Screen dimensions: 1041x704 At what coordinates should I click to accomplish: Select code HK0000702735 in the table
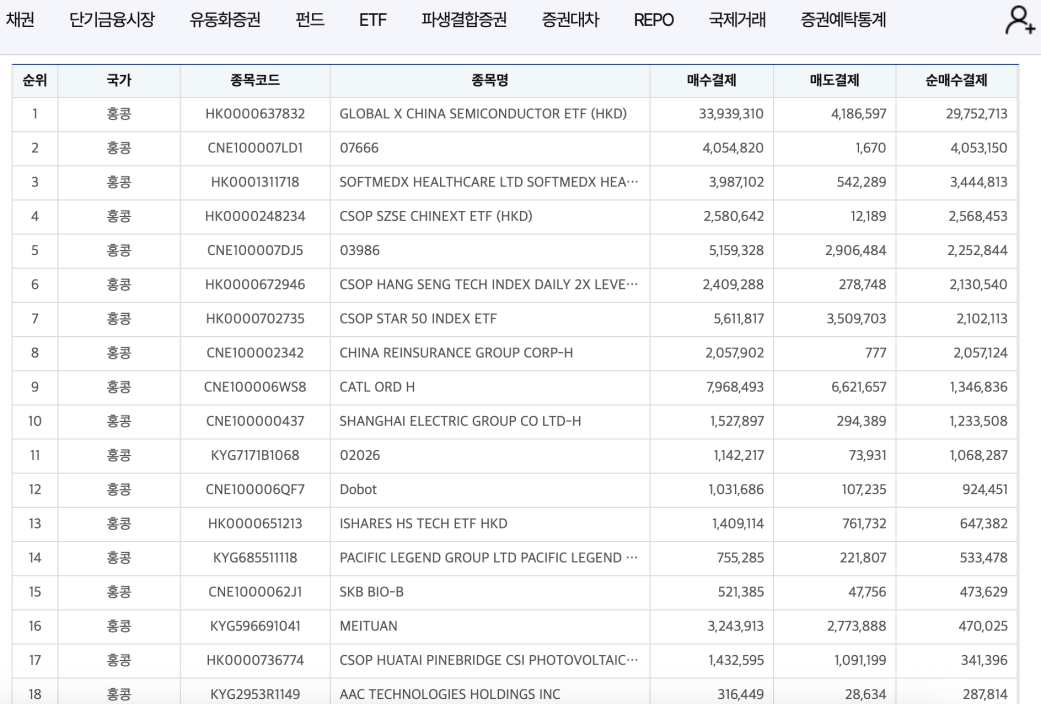[x=255, y=319]
